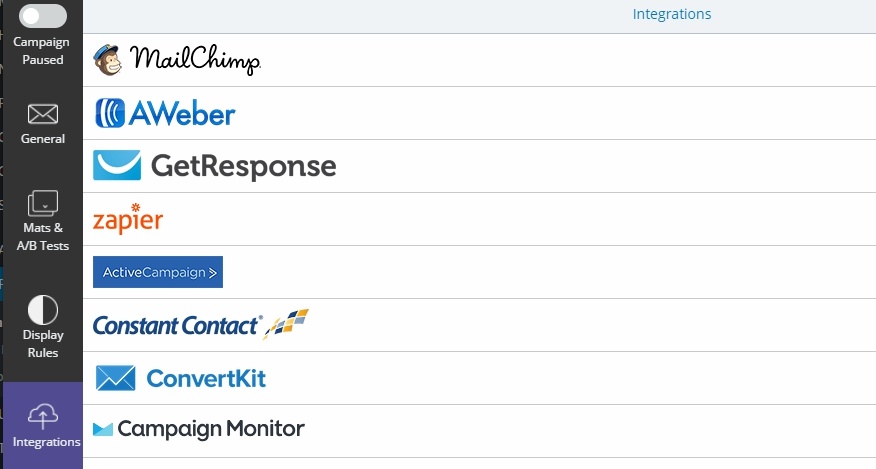Click the AWeber wave logo icon
This screenshot has width=876, height=469.
[x=110, y=113]
